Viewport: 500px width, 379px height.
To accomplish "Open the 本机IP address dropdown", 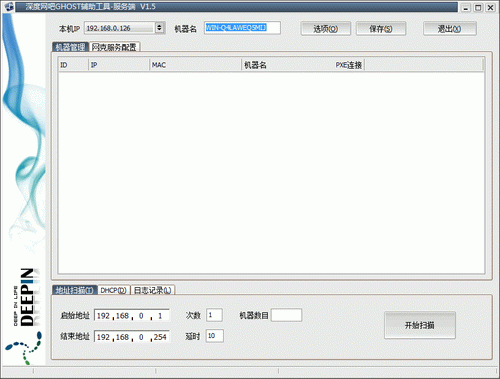I will click(x=159, y=28).
